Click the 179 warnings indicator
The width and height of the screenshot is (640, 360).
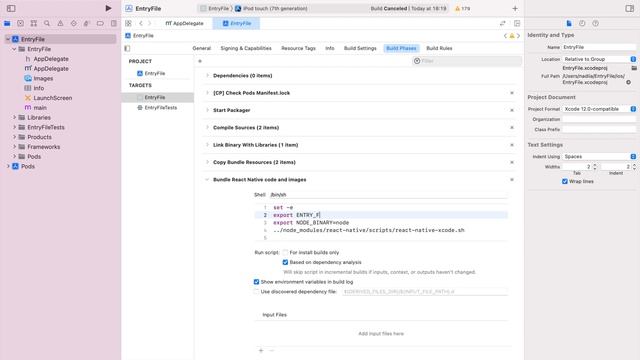[462, 8]
